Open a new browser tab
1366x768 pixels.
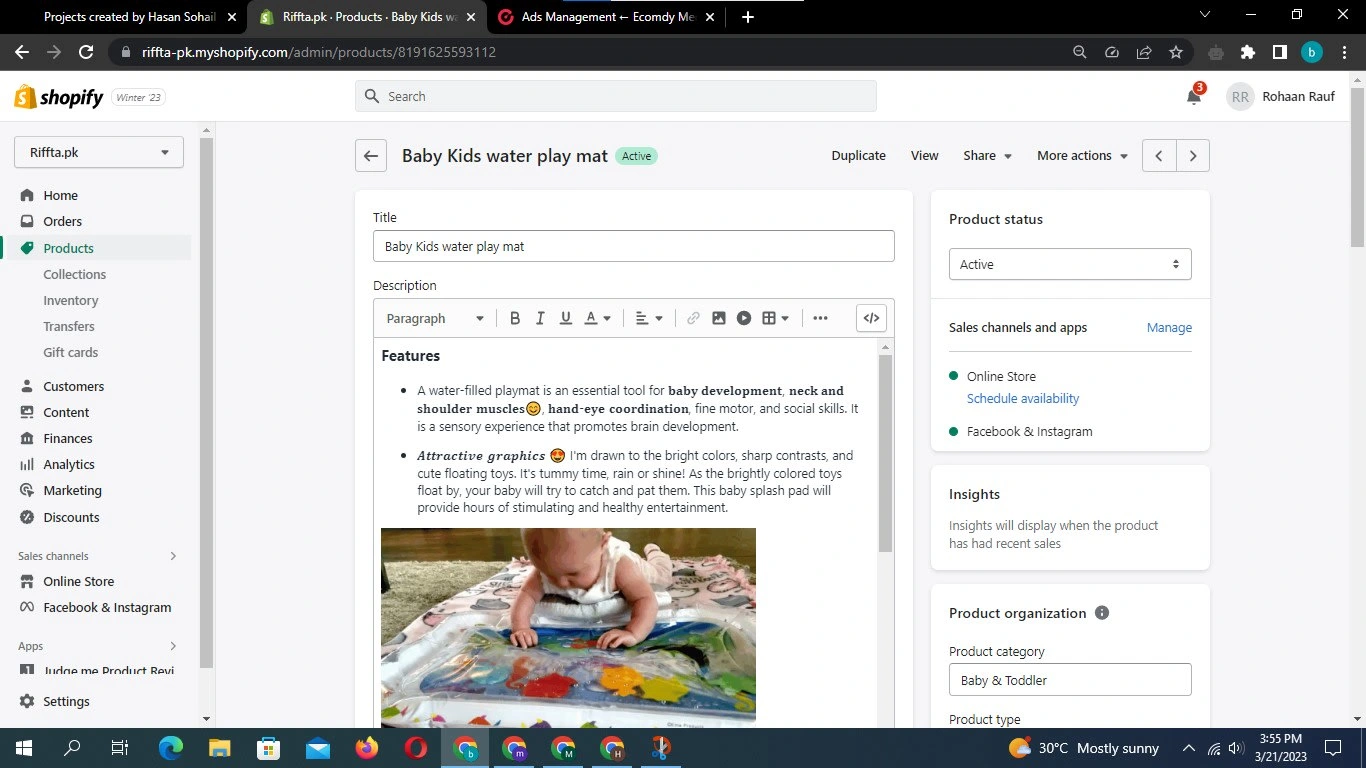click(748, 17)
